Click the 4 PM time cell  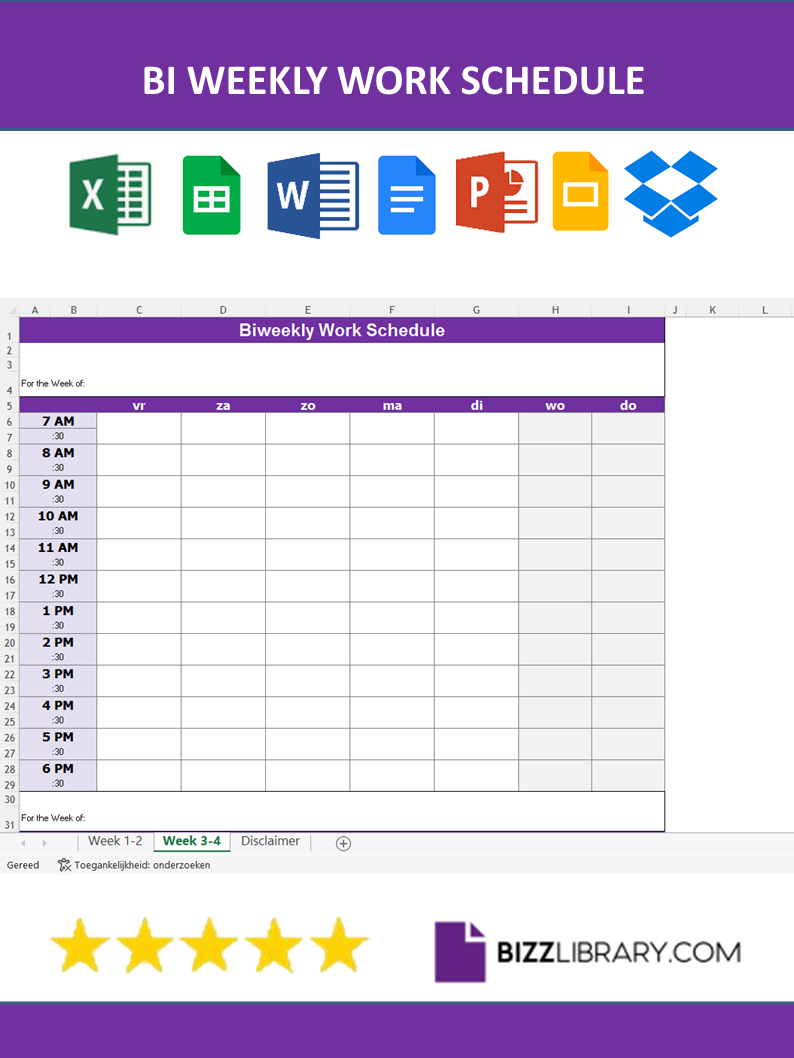click(x=58, y=706)
